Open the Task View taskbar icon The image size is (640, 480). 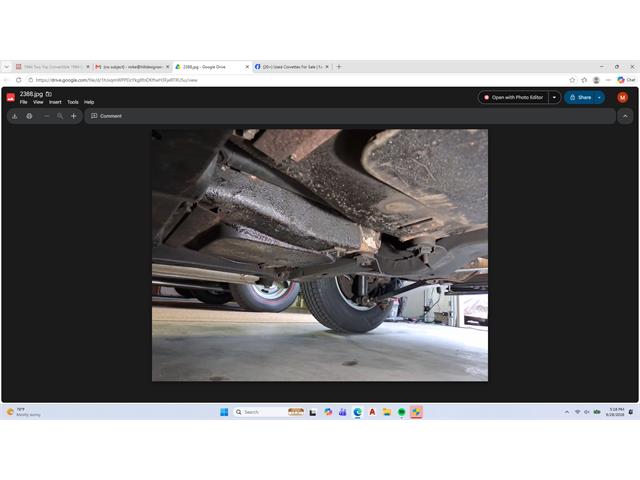coord(313,412)
